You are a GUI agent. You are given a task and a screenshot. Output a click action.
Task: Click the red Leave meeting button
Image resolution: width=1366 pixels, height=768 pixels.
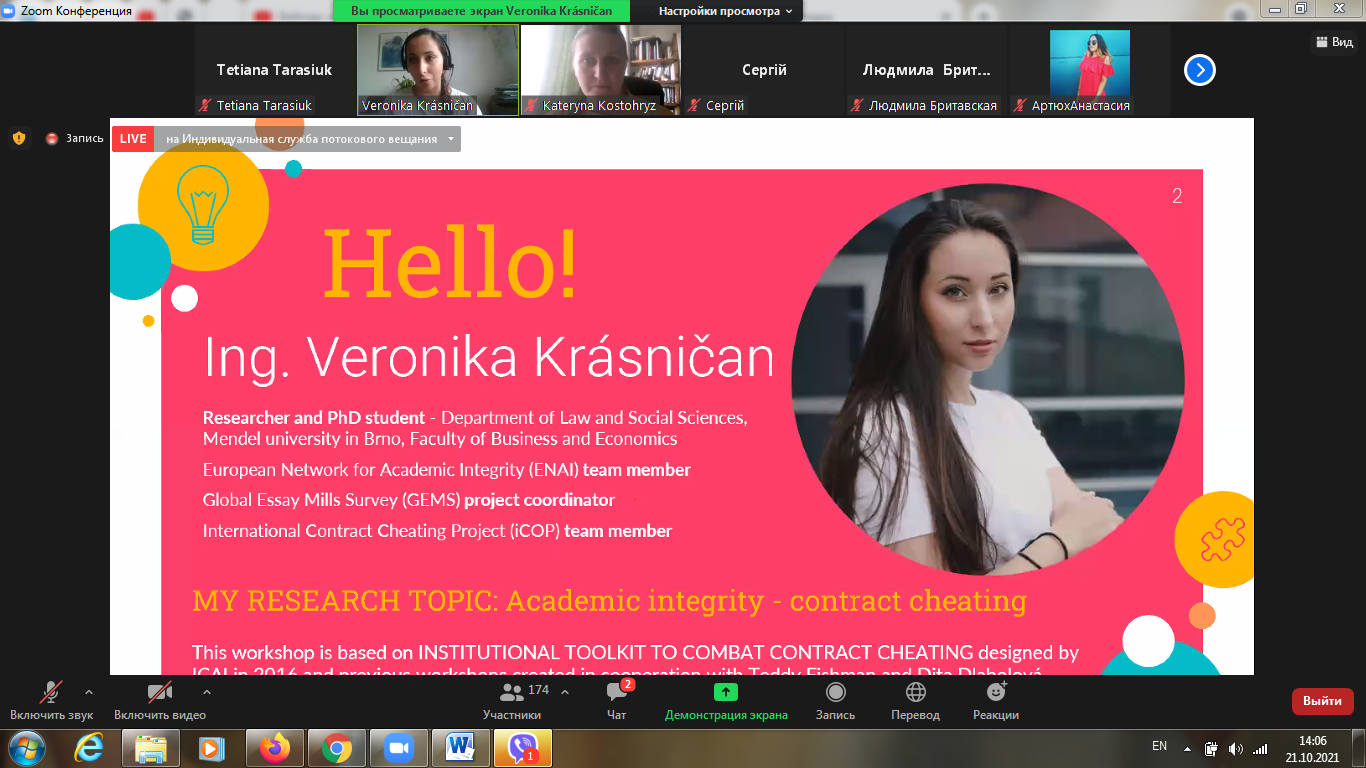pyautogui.click(x=1322, y=701)
